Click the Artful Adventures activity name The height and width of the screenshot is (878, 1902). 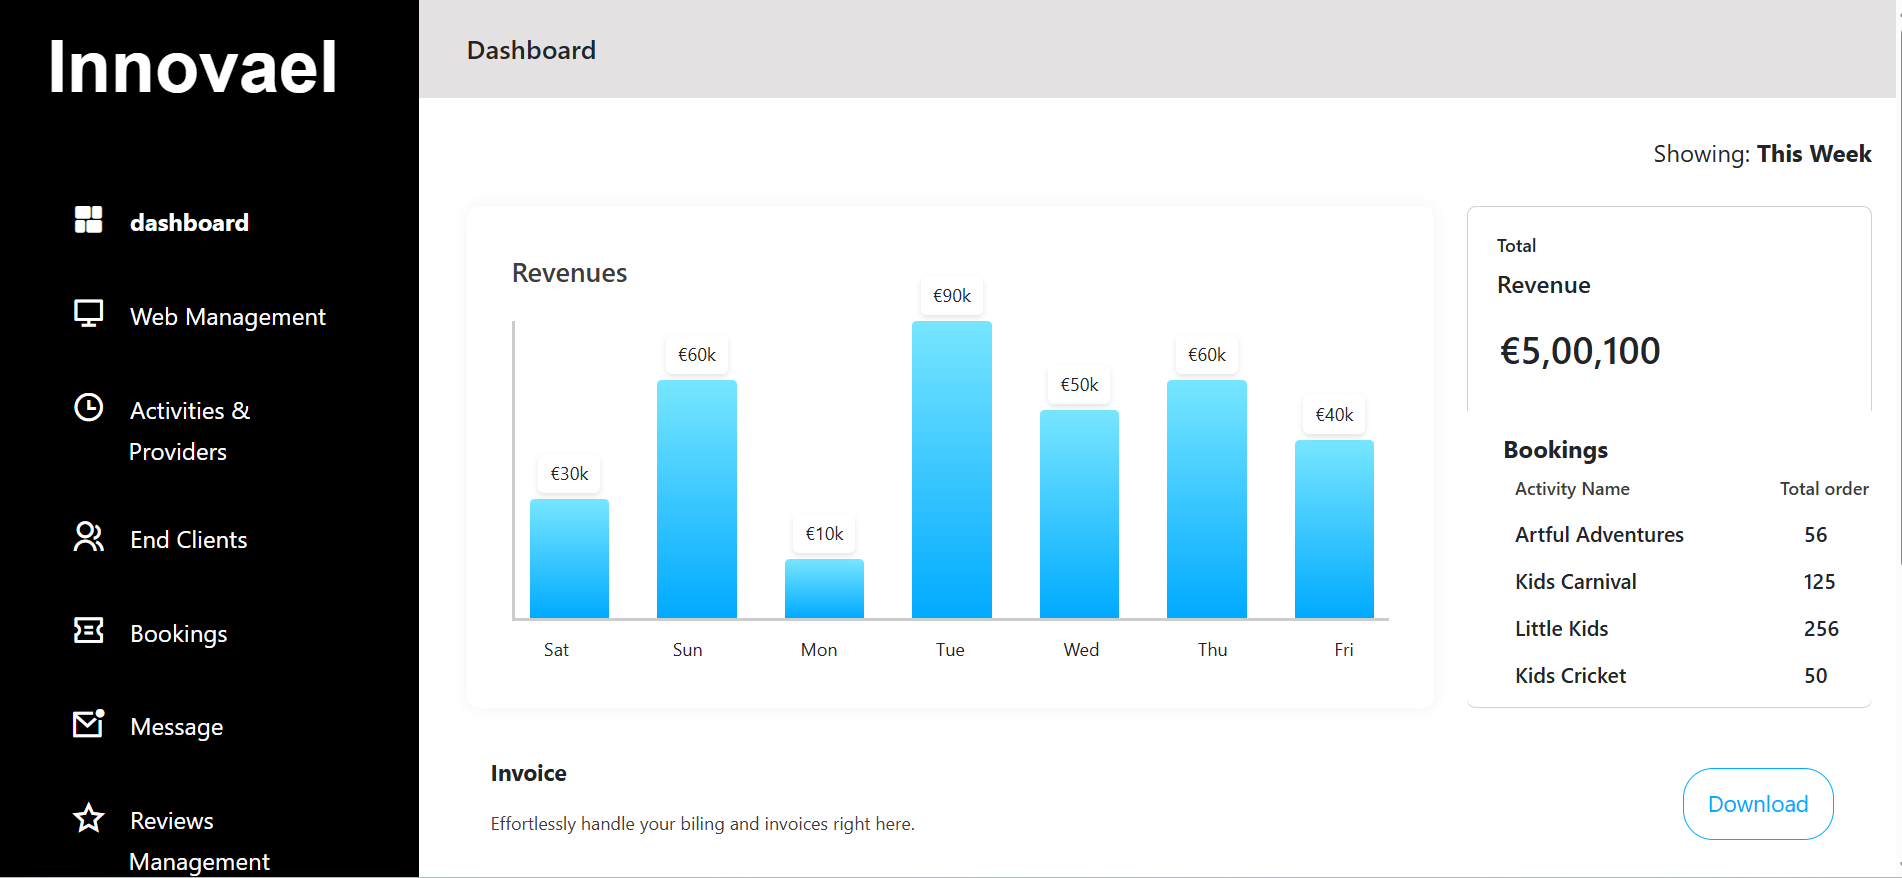1599,535
